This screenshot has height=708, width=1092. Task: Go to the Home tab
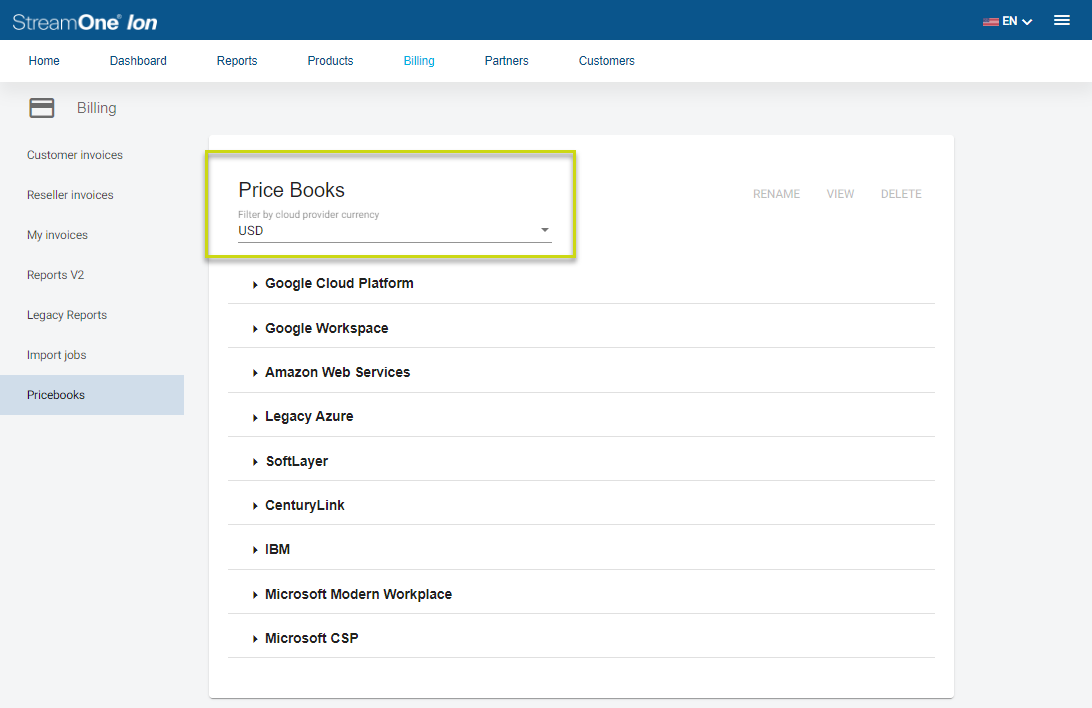point(44,61)
